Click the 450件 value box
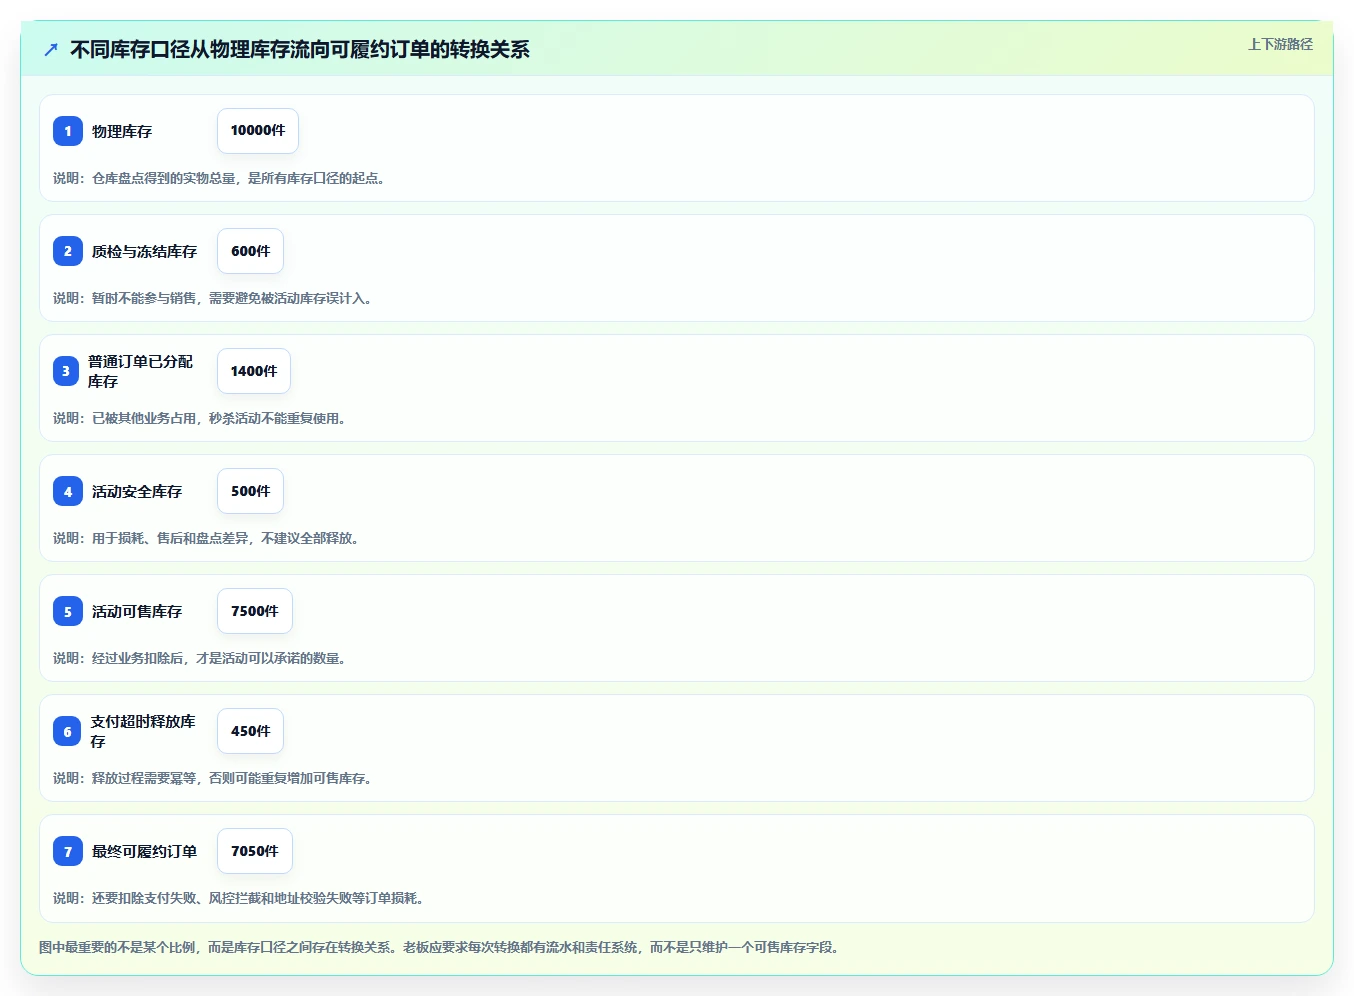 click(250, 731)
